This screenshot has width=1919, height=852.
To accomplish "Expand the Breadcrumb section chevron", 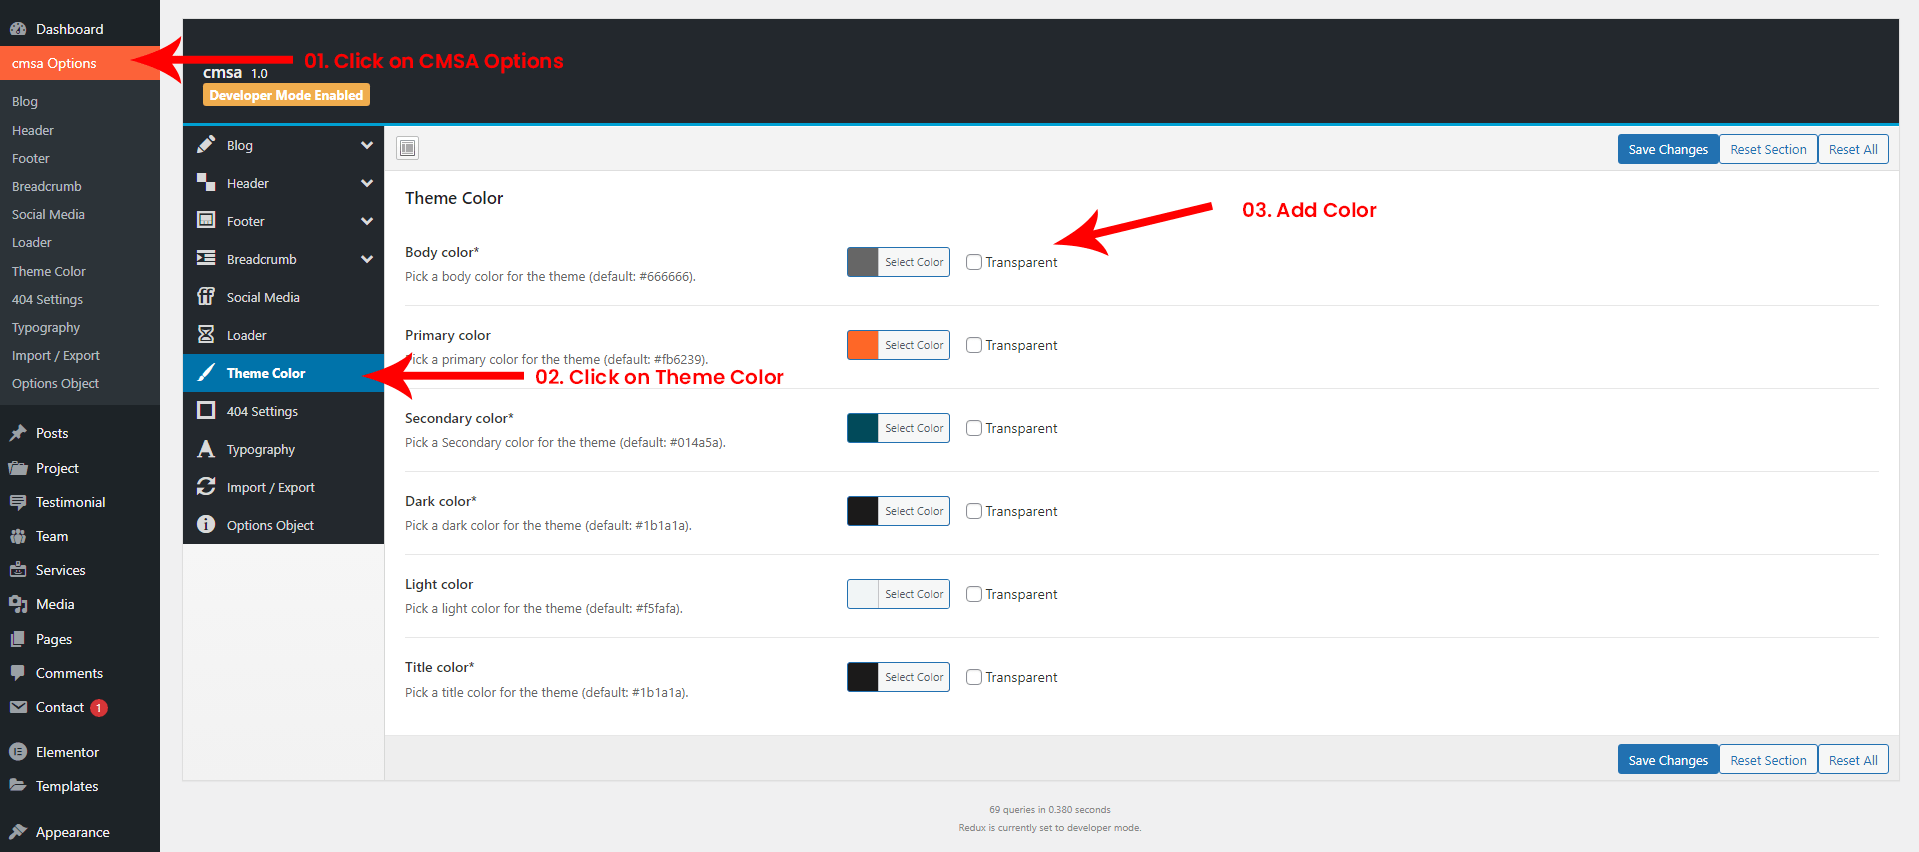I will [x=367, y=259].
